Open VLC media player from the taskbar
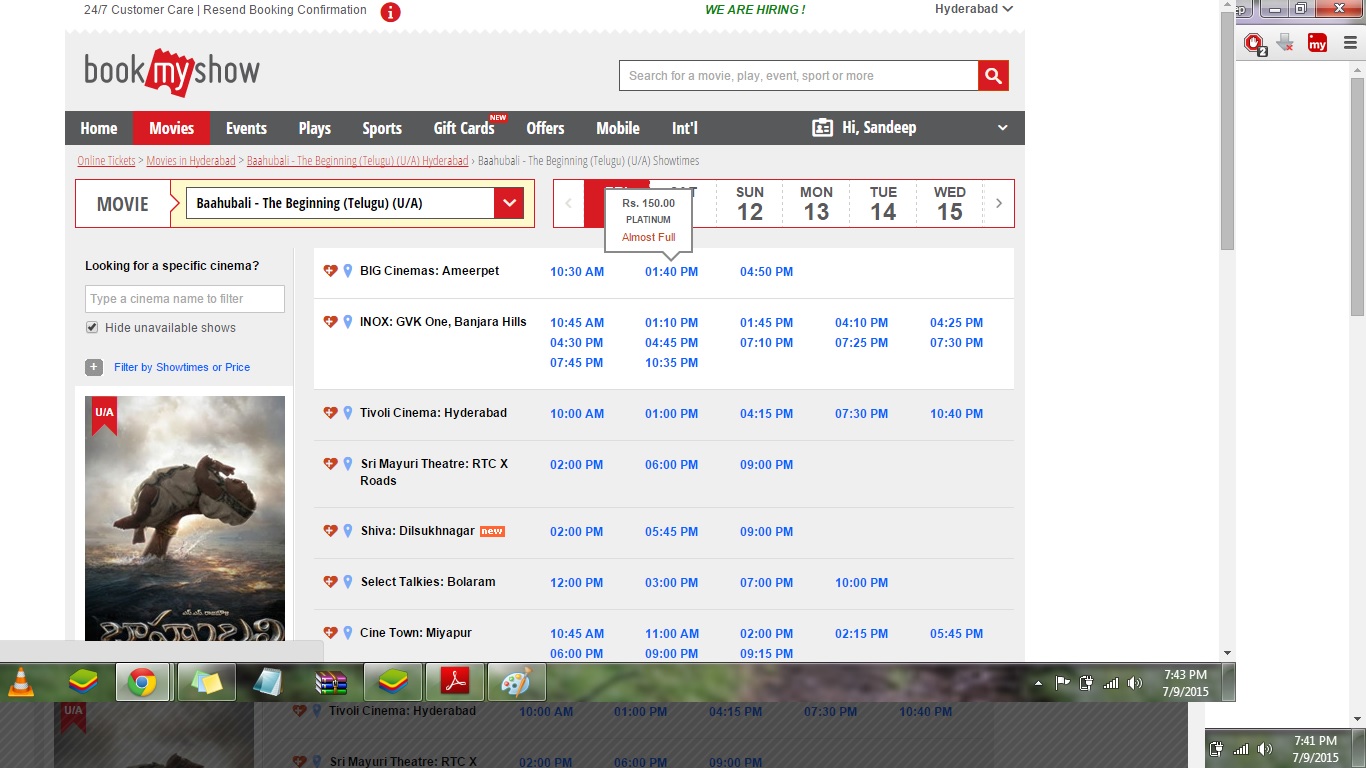Screen dimensions: 1366x768 pyautogui.click(x=20, y=682)
